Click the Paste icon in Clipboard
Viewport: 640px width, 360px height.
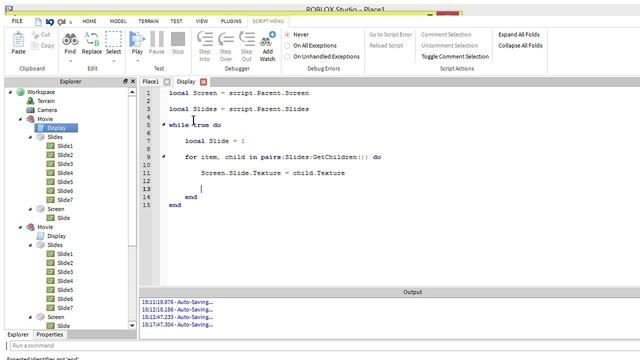tap(18, 40)
